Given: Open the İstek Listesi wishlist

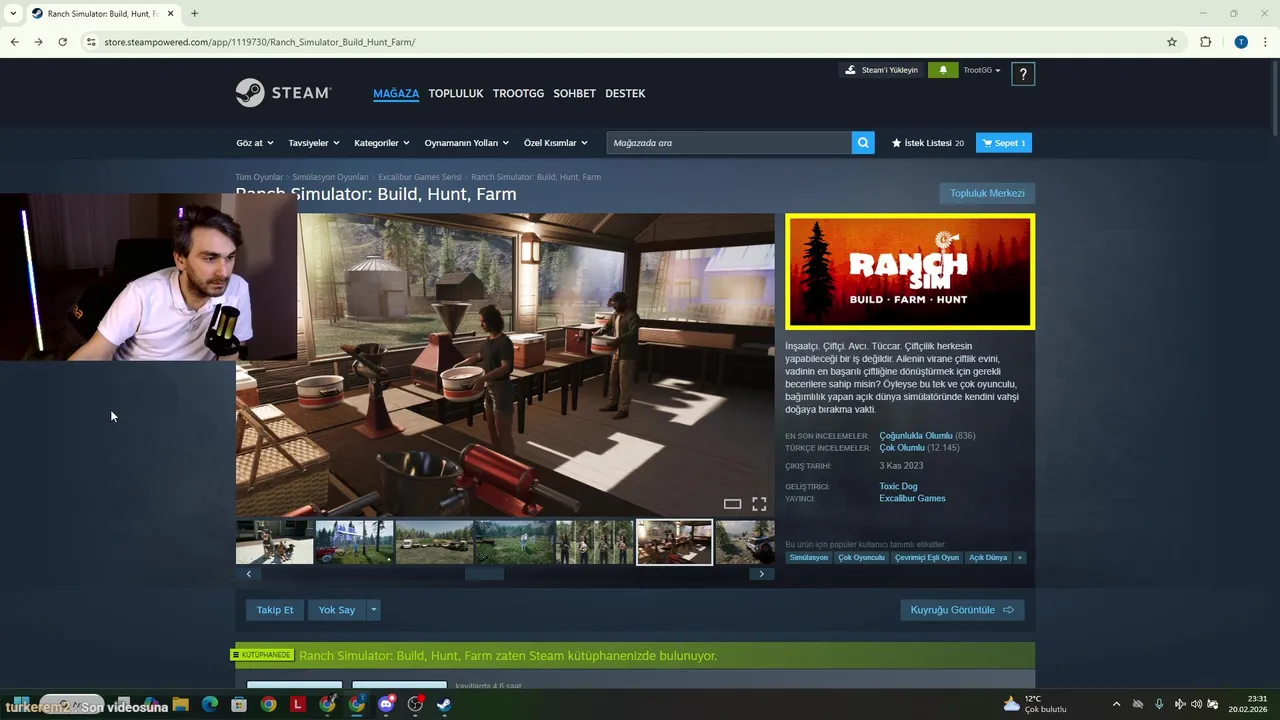Looking at the screenshot, I should (x=927, y=143).
